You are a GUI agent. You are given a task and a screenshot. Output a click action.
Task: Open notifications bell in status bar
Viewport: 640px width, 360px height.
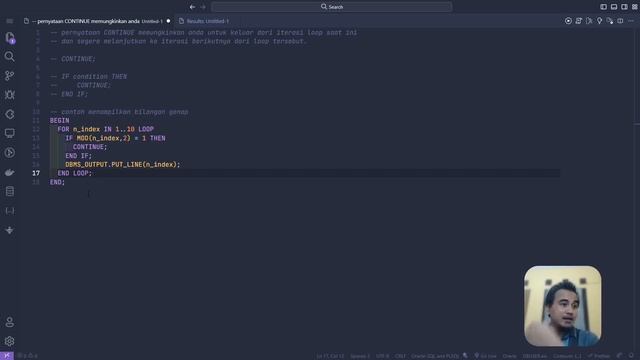click(x=631, y=356)
